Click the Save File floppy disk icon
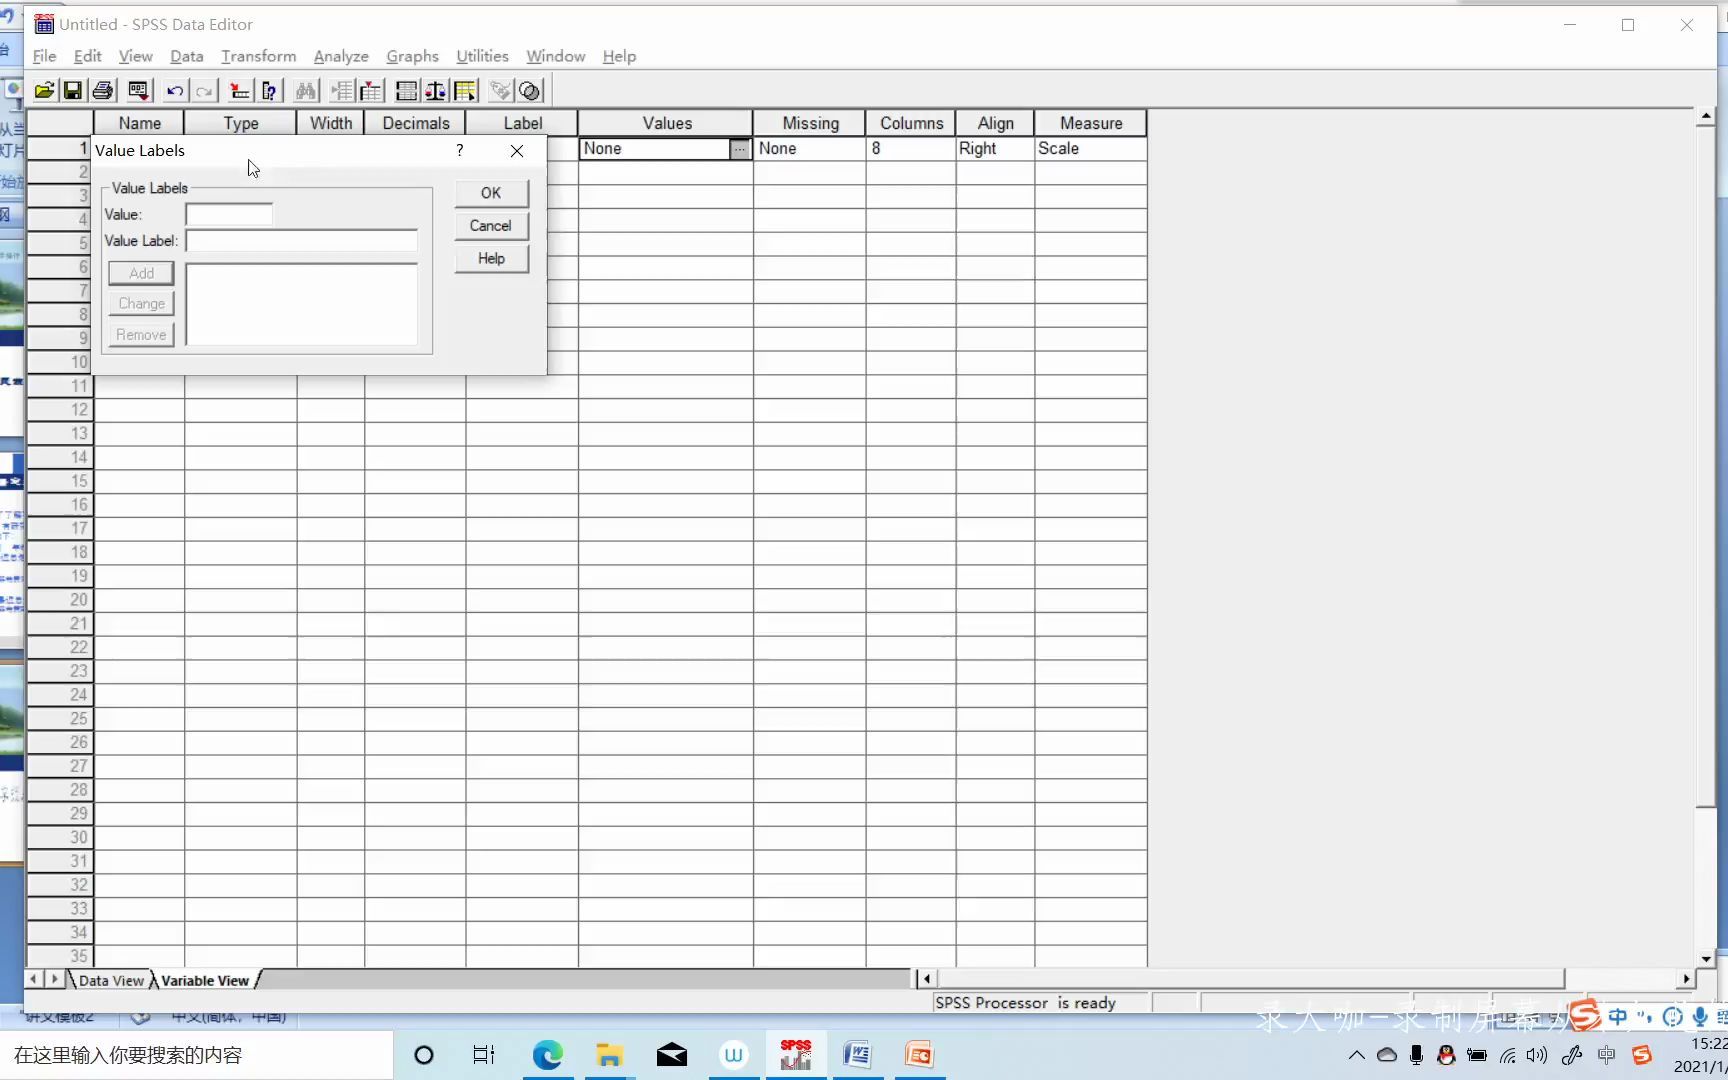Image resolution: width=1728 pixels, height=1080 pixels. 73,91
